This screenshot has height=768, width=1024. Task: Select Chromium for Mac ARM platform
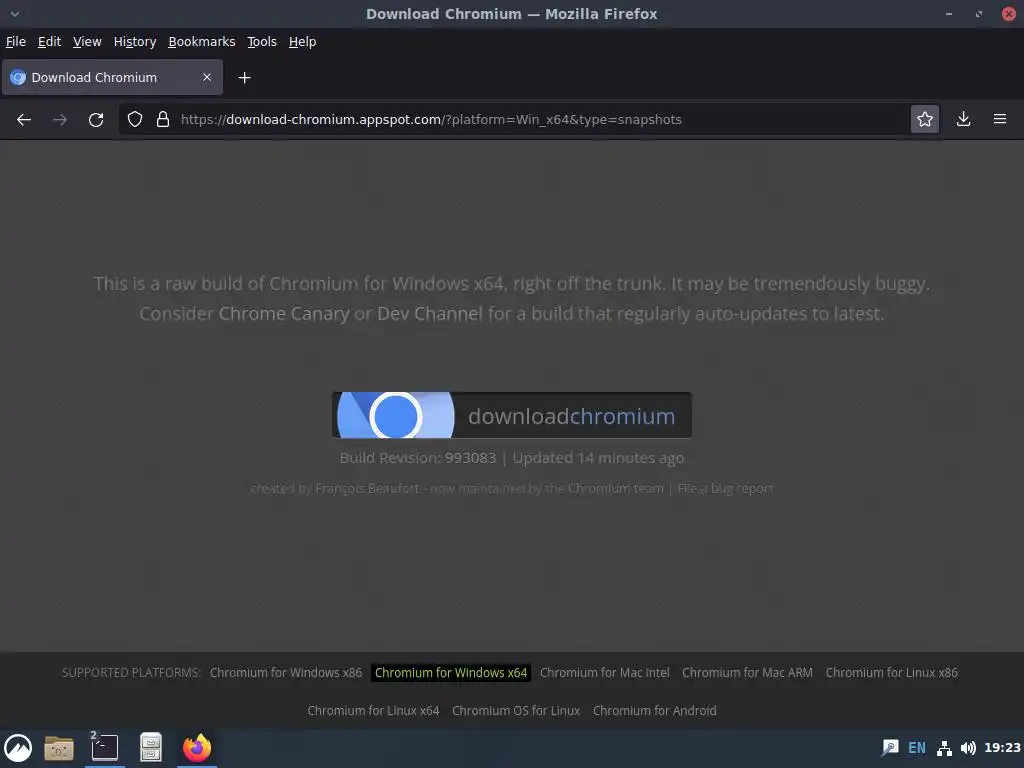[747, 673]
